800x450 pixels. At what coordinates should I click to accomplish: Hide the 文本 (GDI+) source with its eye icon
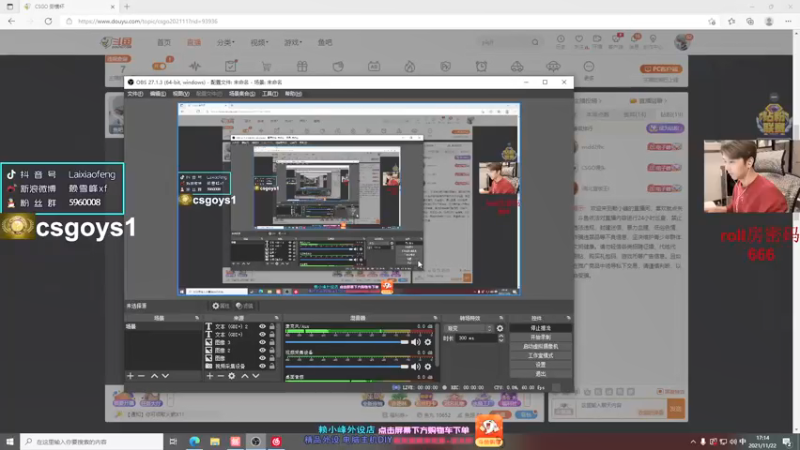click(262, 335)
